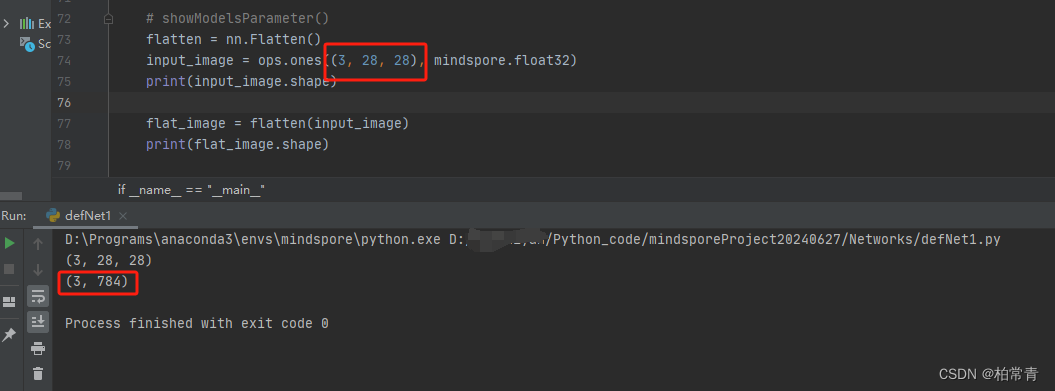Click the down stack trace arrow
Image resolution: width=1055 pixels, height=391 pixels.
point(38,270)
